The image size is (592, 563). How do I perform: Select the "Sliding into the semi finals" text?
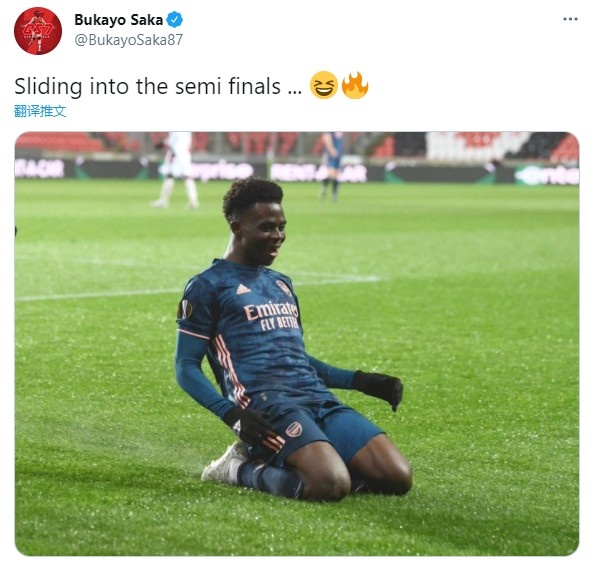147,86
